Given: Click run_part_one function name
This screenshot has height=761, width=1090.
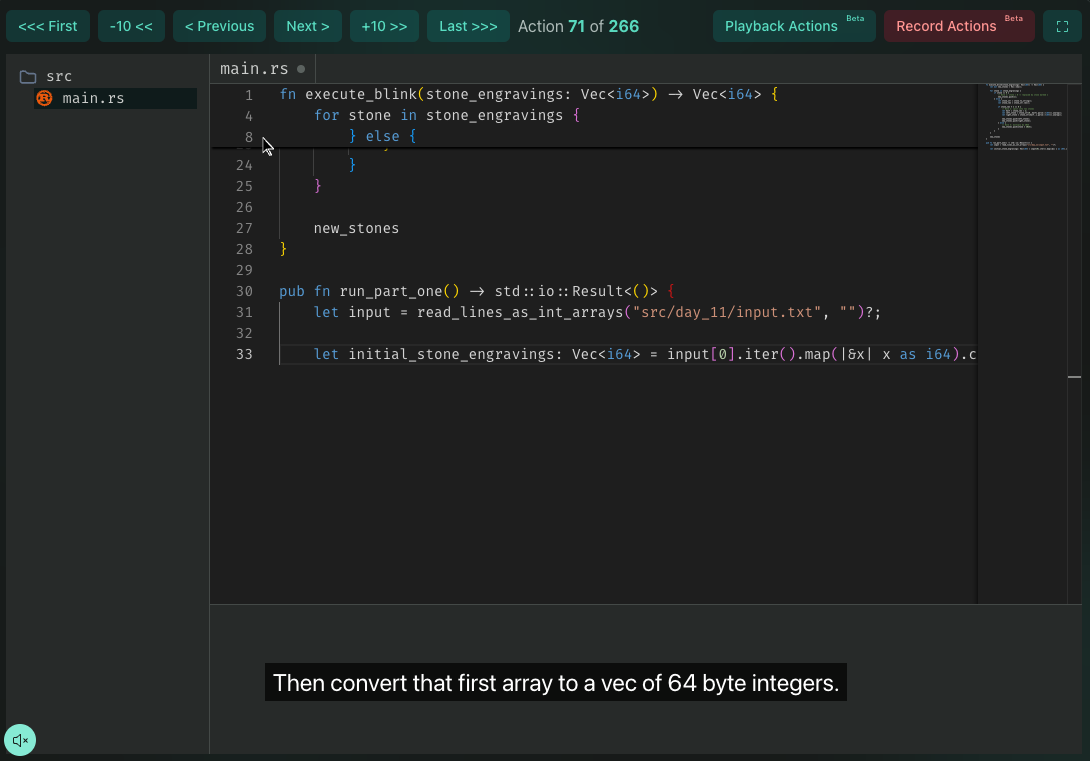Looking at the screenshot, I should [x=391, y=291].
